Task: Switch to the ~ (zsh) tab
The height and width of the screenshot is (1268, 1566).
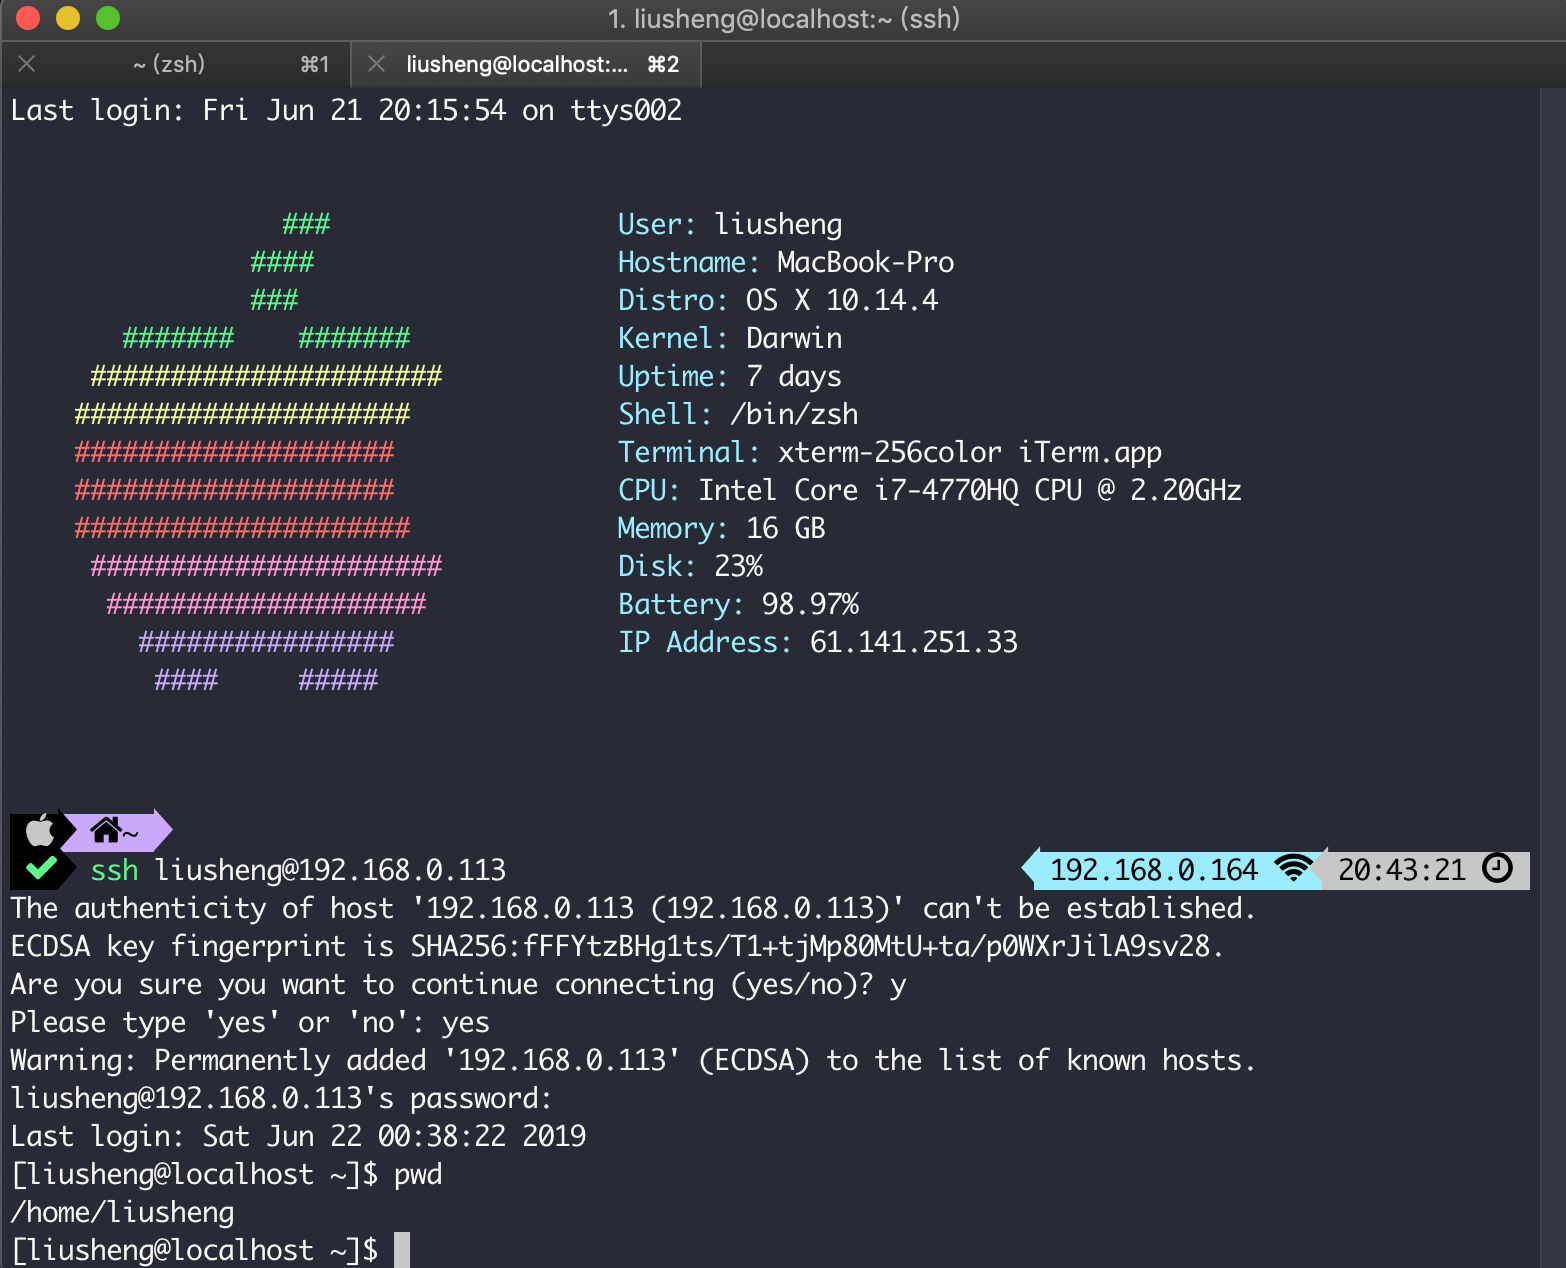Action: pyautogui.click(x=176, y=64)
